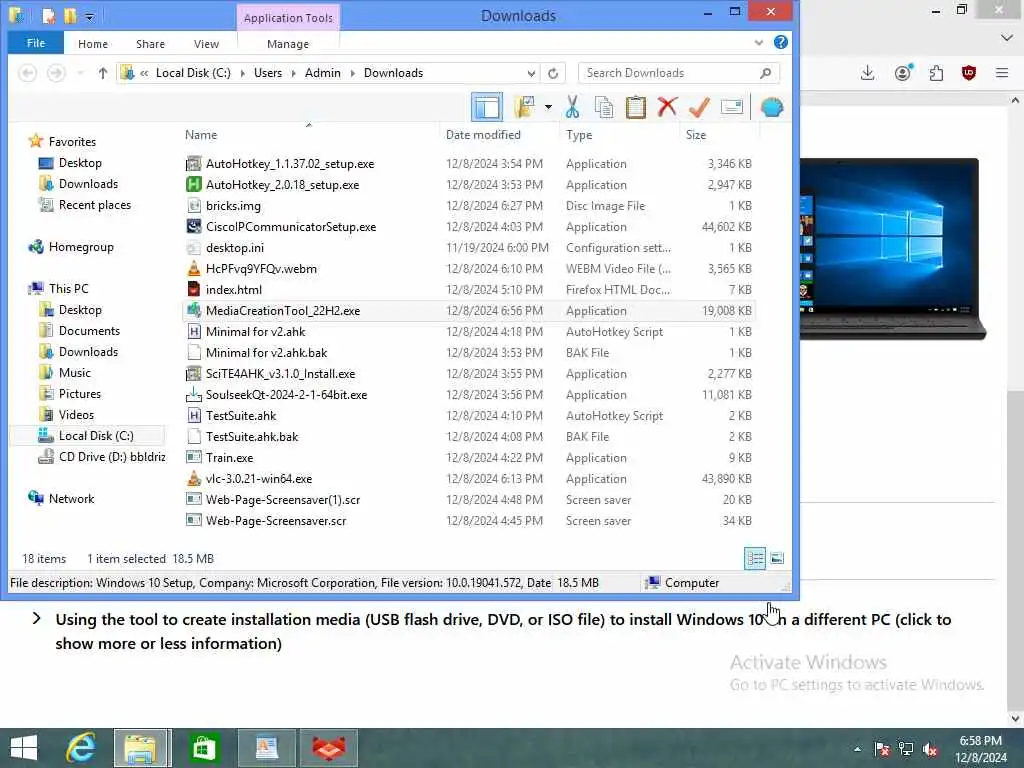Open Internet Explorer from taskbar
This screenshot has height=768, width=1024.
[x=81, y=748]
